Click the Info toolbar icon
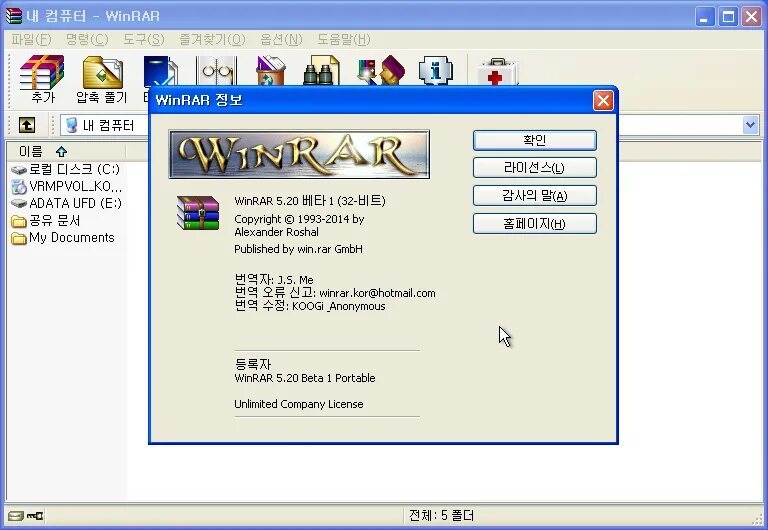768x530 pixels. pos(435,71)
